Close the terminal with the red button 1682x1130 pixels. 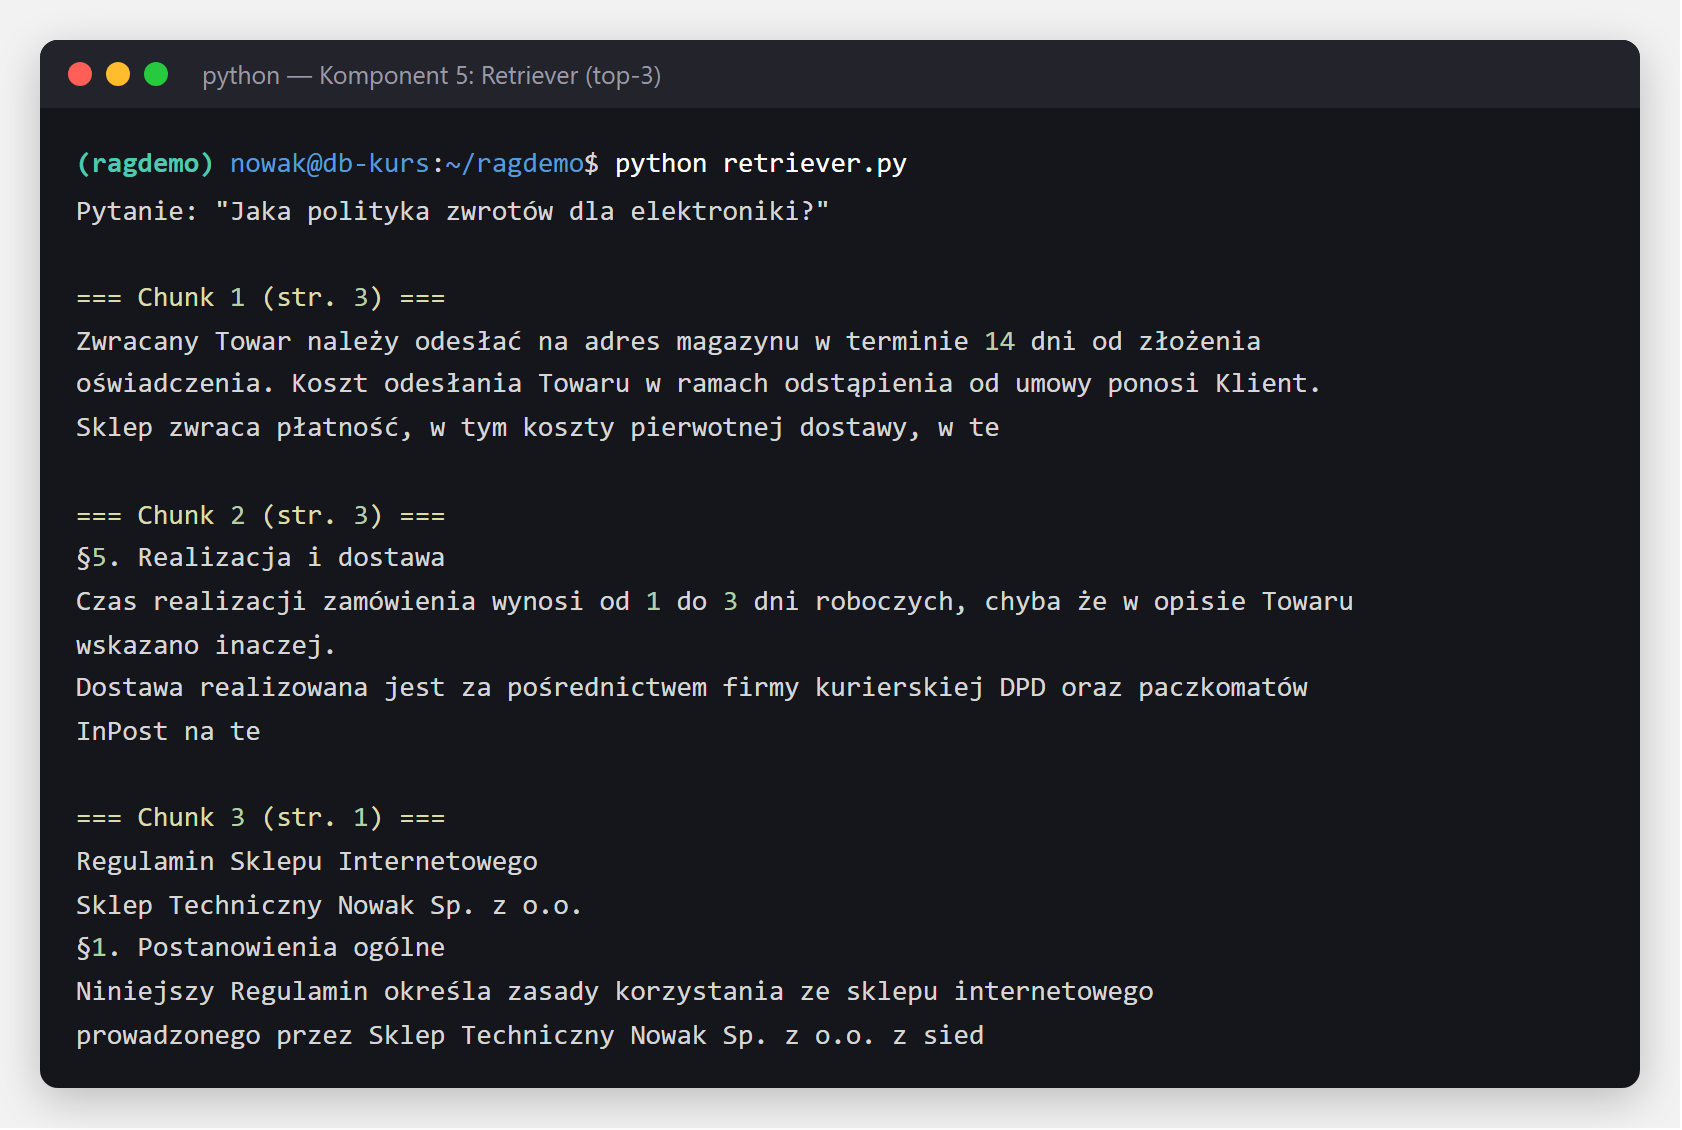pos(80,74)
